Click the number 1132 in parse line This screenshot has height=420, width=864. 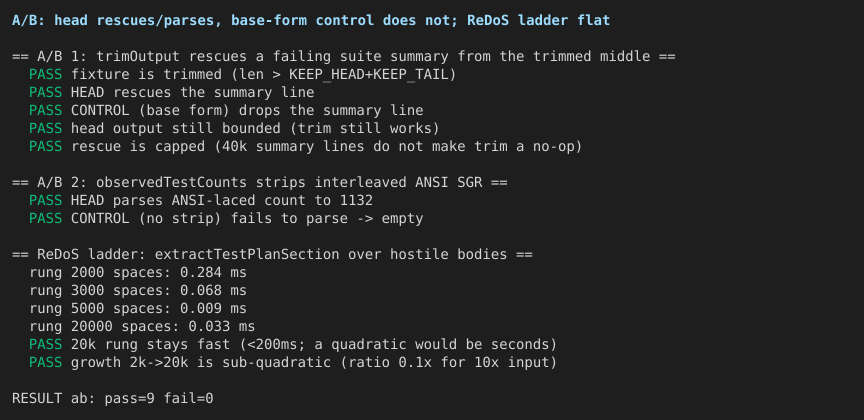pos(356,201)
